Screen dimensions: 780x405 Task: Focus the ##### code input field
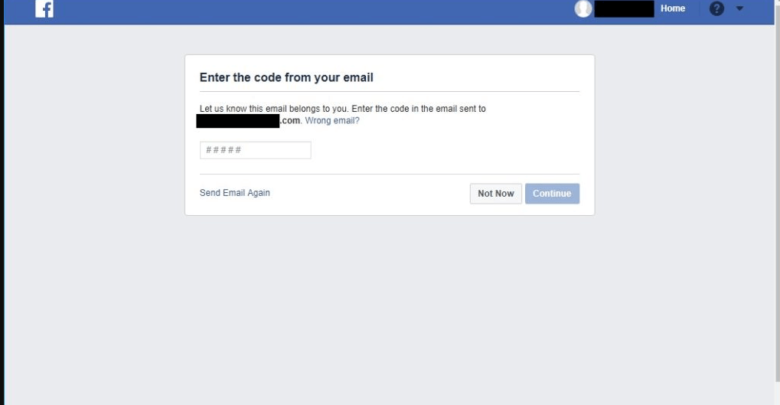coord(256,150)
